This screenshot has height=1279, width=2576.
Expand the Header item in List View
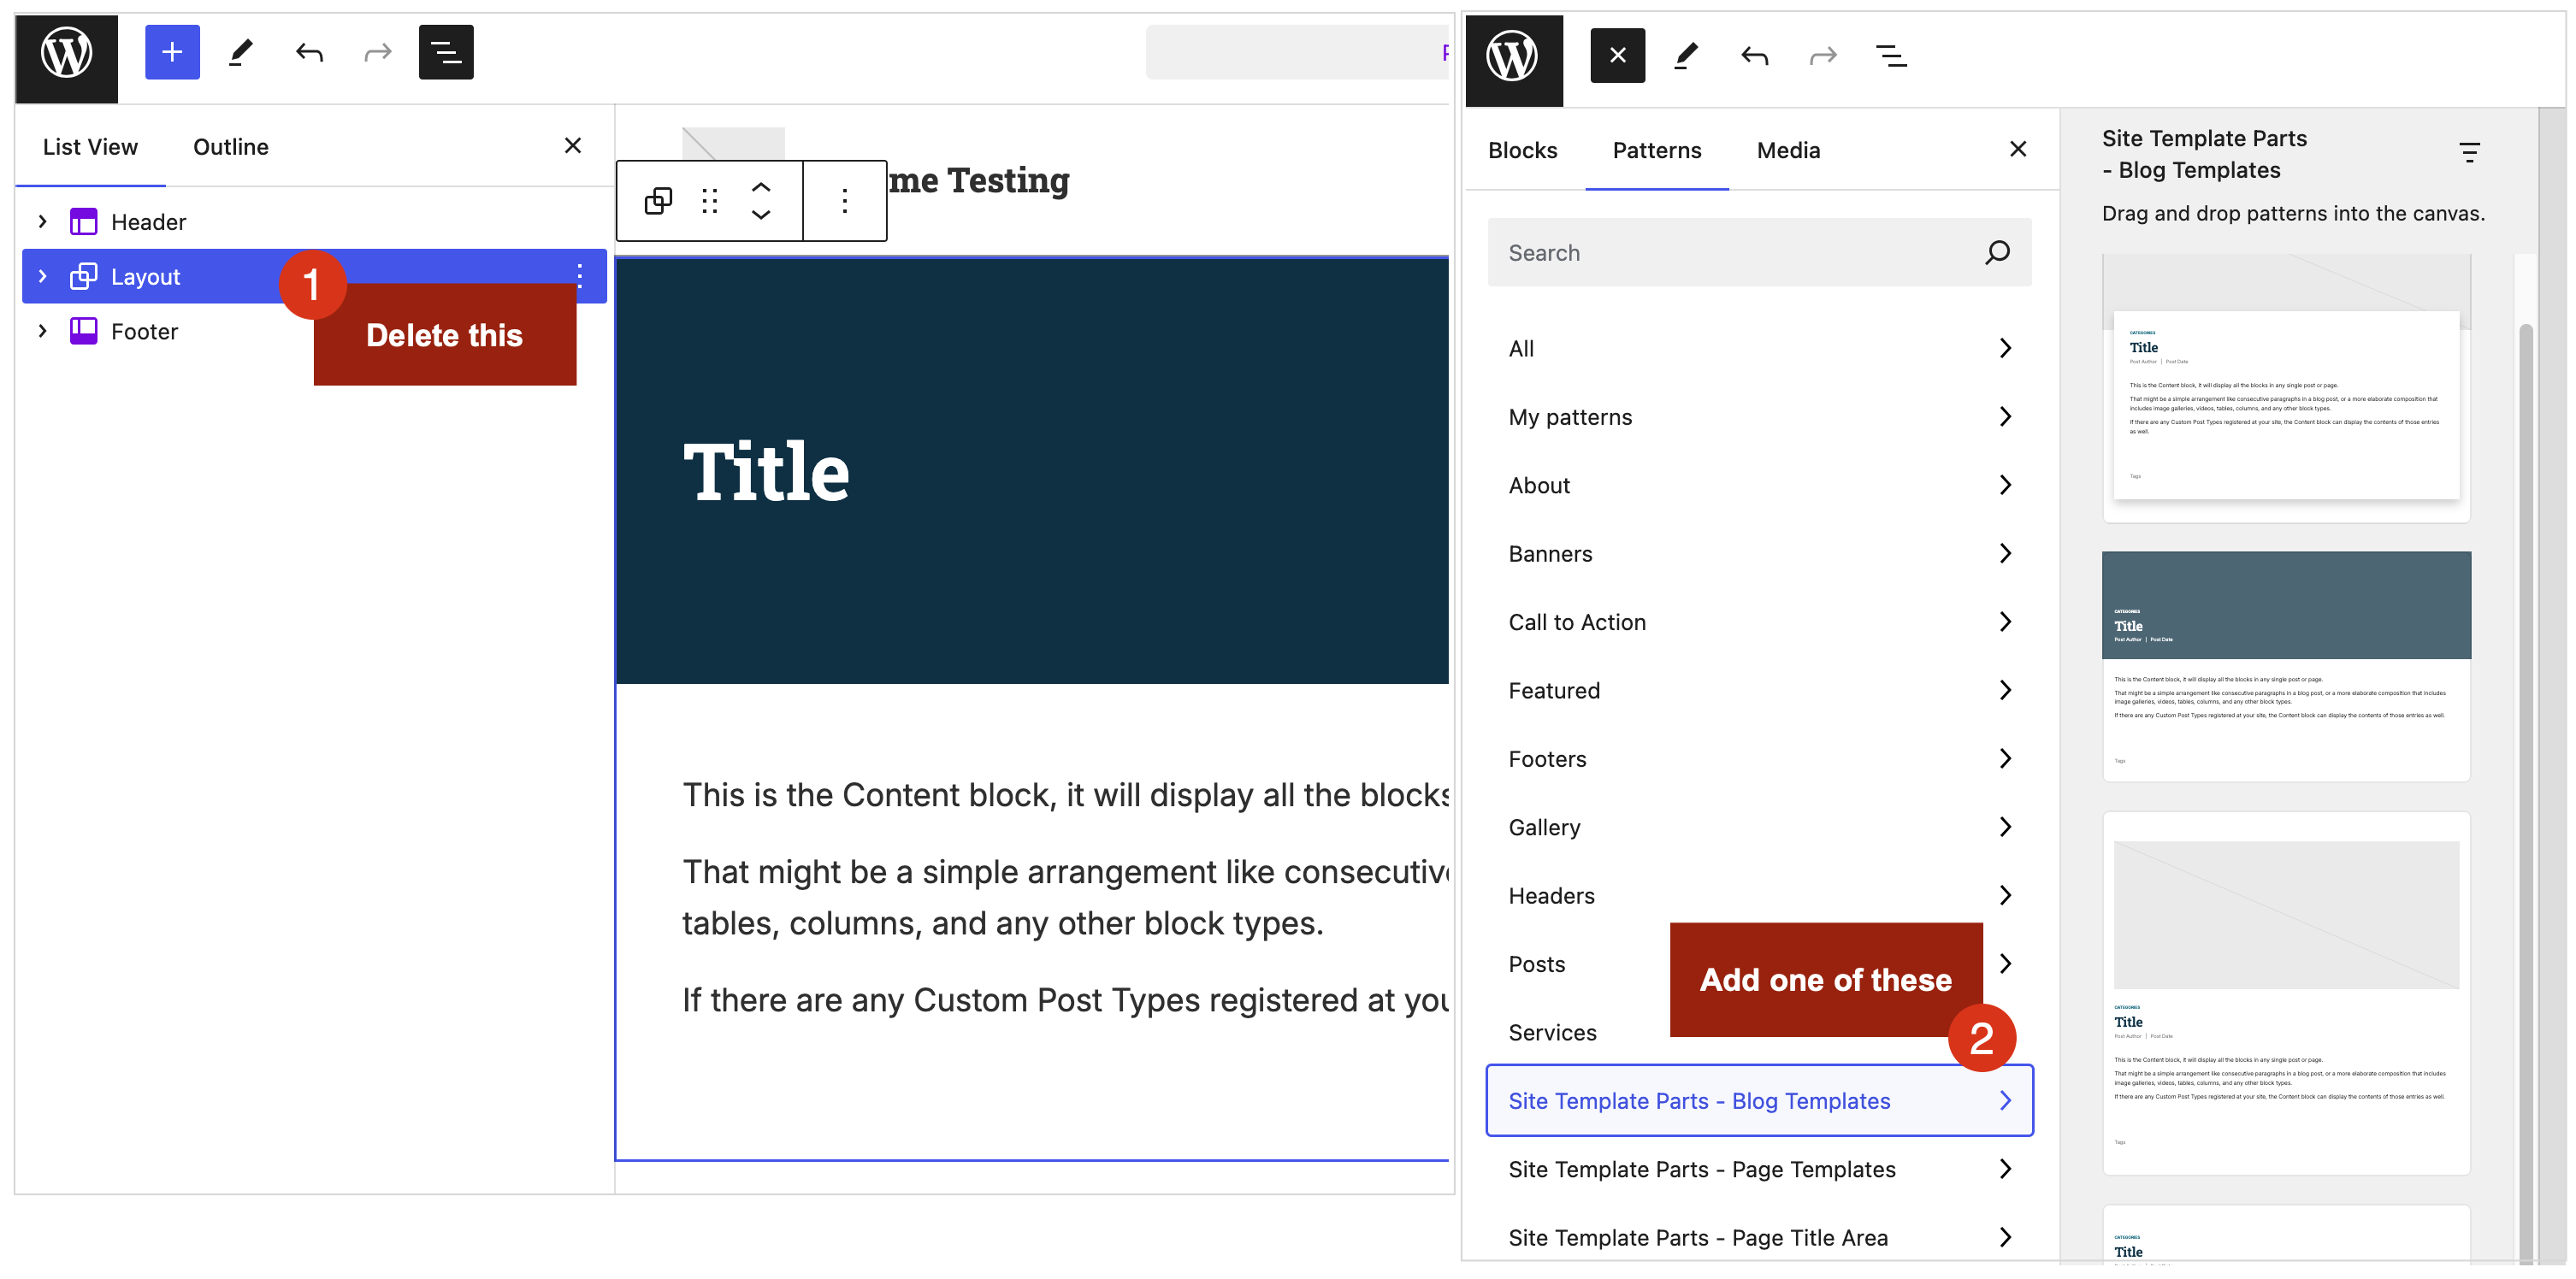(43, 222)
